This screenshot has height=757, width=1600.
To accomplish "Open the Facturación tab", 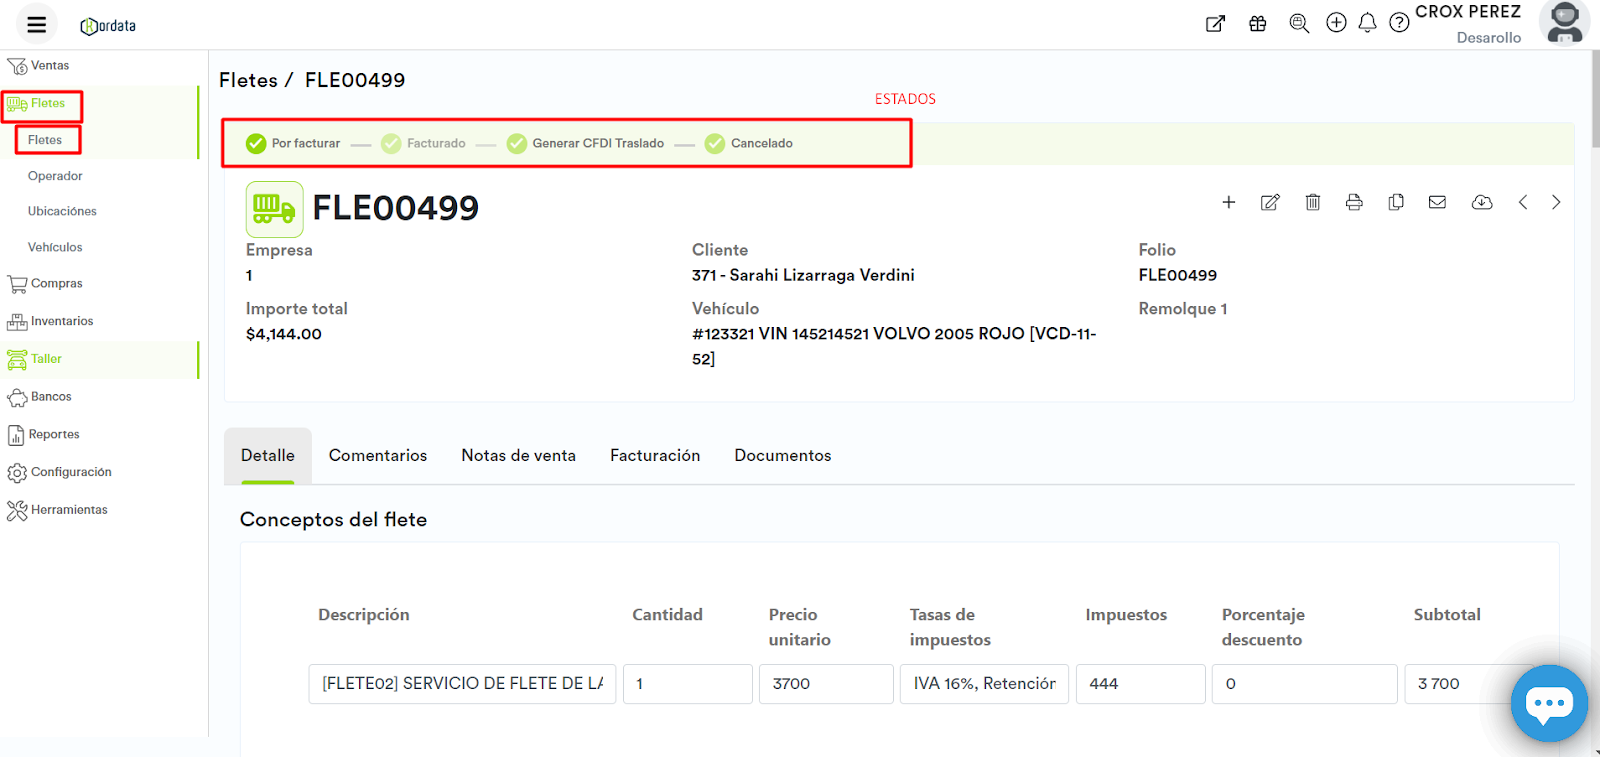I will click(655, 456).
